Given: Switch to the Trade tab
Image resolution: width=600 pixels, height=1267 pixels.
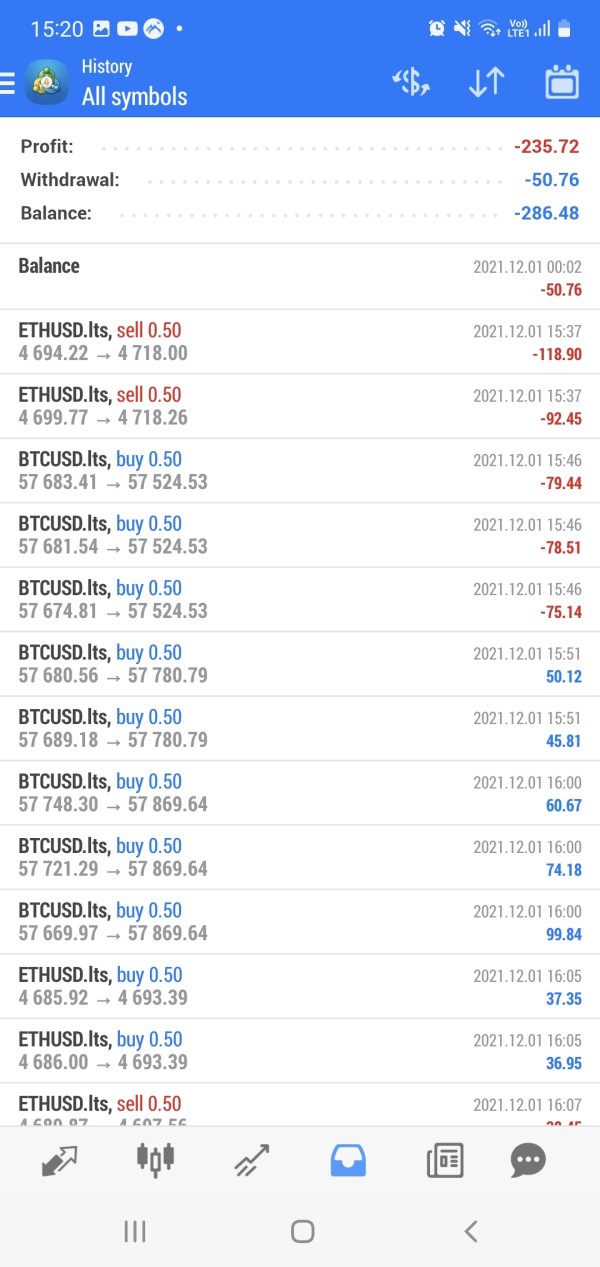Looking at the screenshot, I should pos(251,1160).
